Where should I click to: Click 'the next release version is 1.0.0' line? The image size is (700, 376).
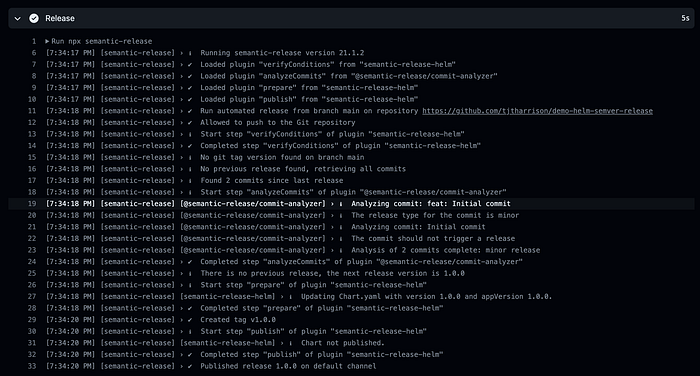(x=332, y=273)
